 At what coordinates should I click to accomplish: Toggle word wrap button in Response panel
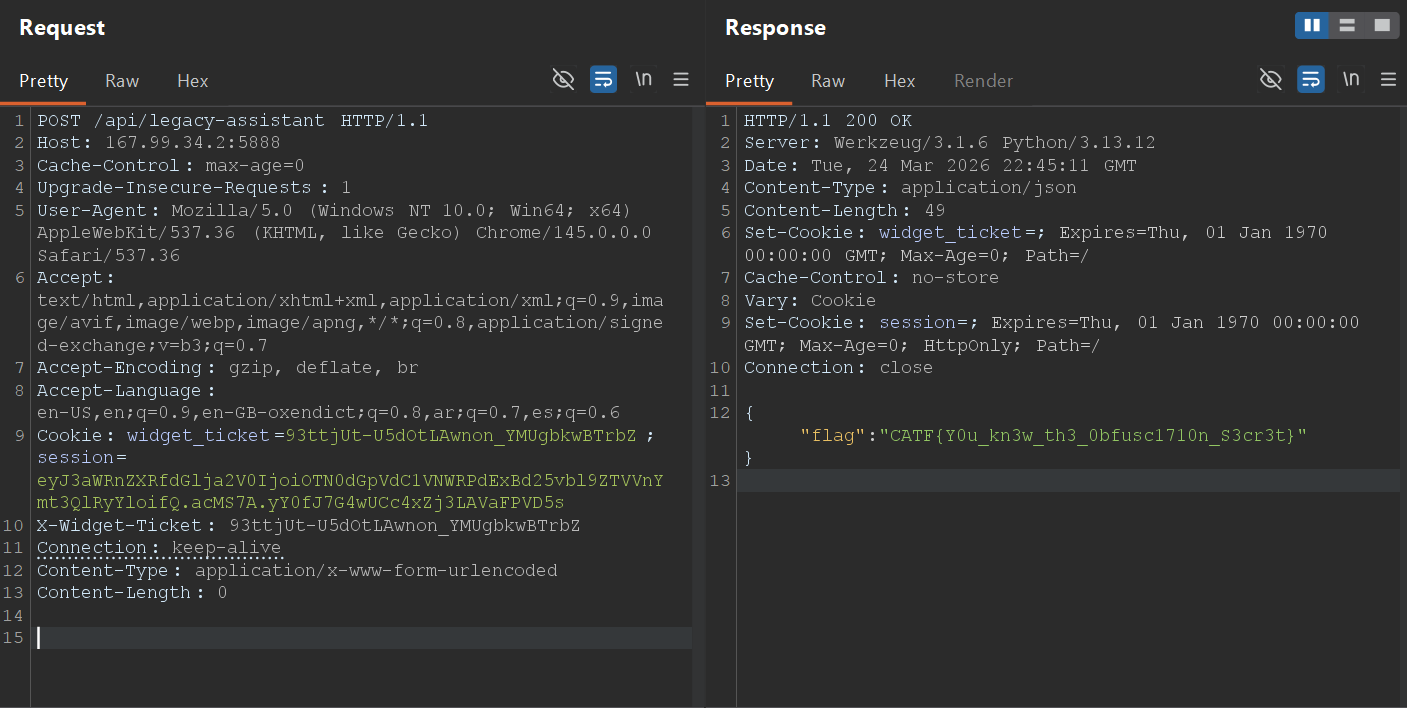pyautogui.click(x=1311, y=80)
